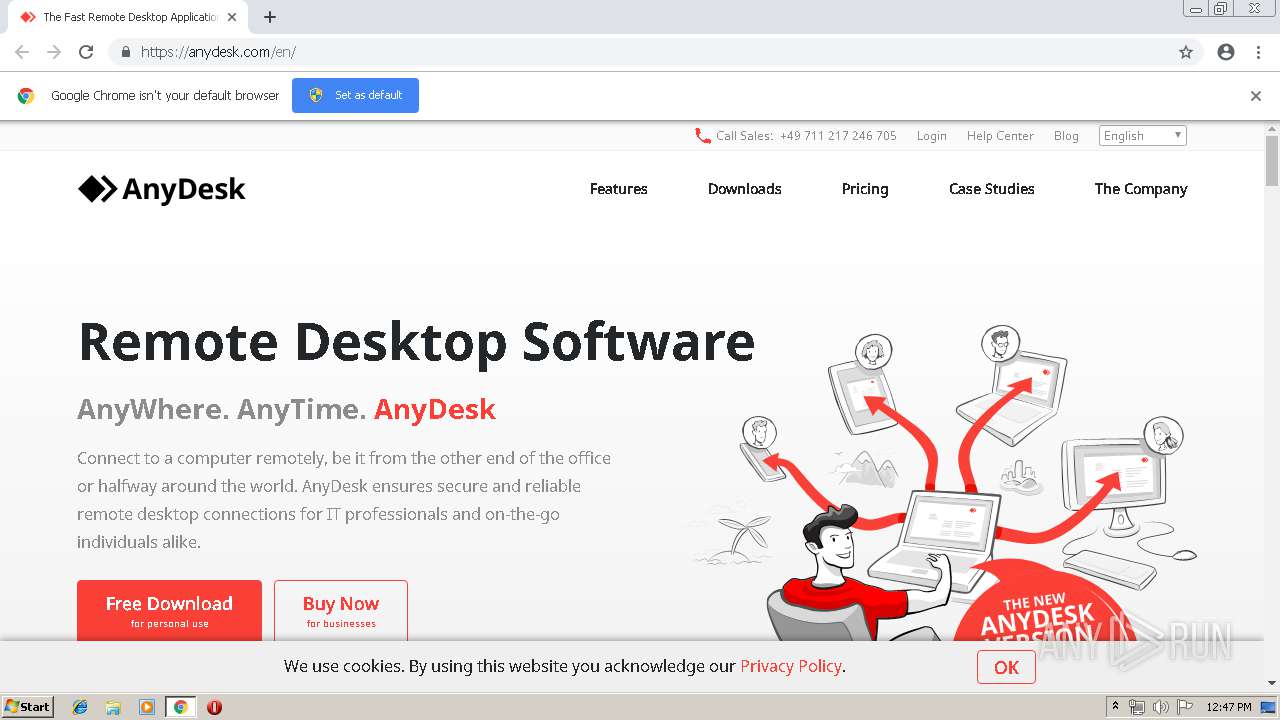Open the file explorer taskbar icon
1280x720 pixels.
coord(113,707)
